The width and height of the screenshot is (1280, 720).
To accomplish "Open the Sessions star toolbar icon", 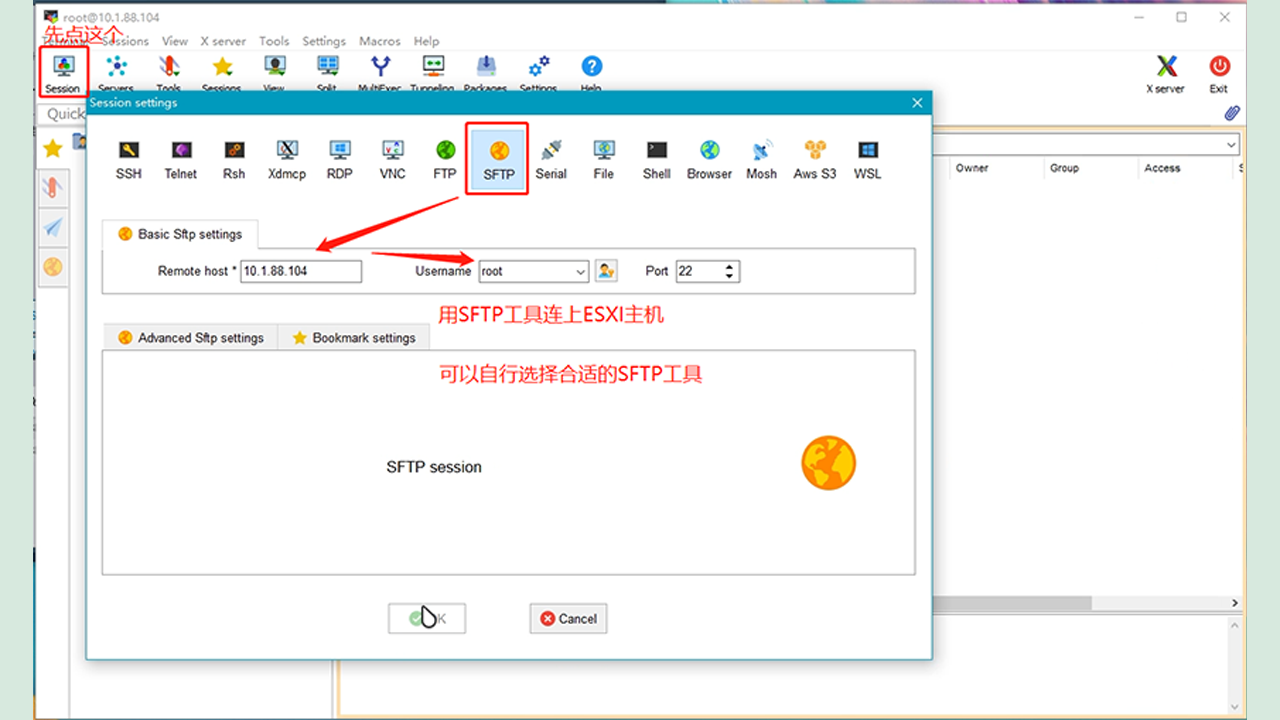I will (222, 73).
